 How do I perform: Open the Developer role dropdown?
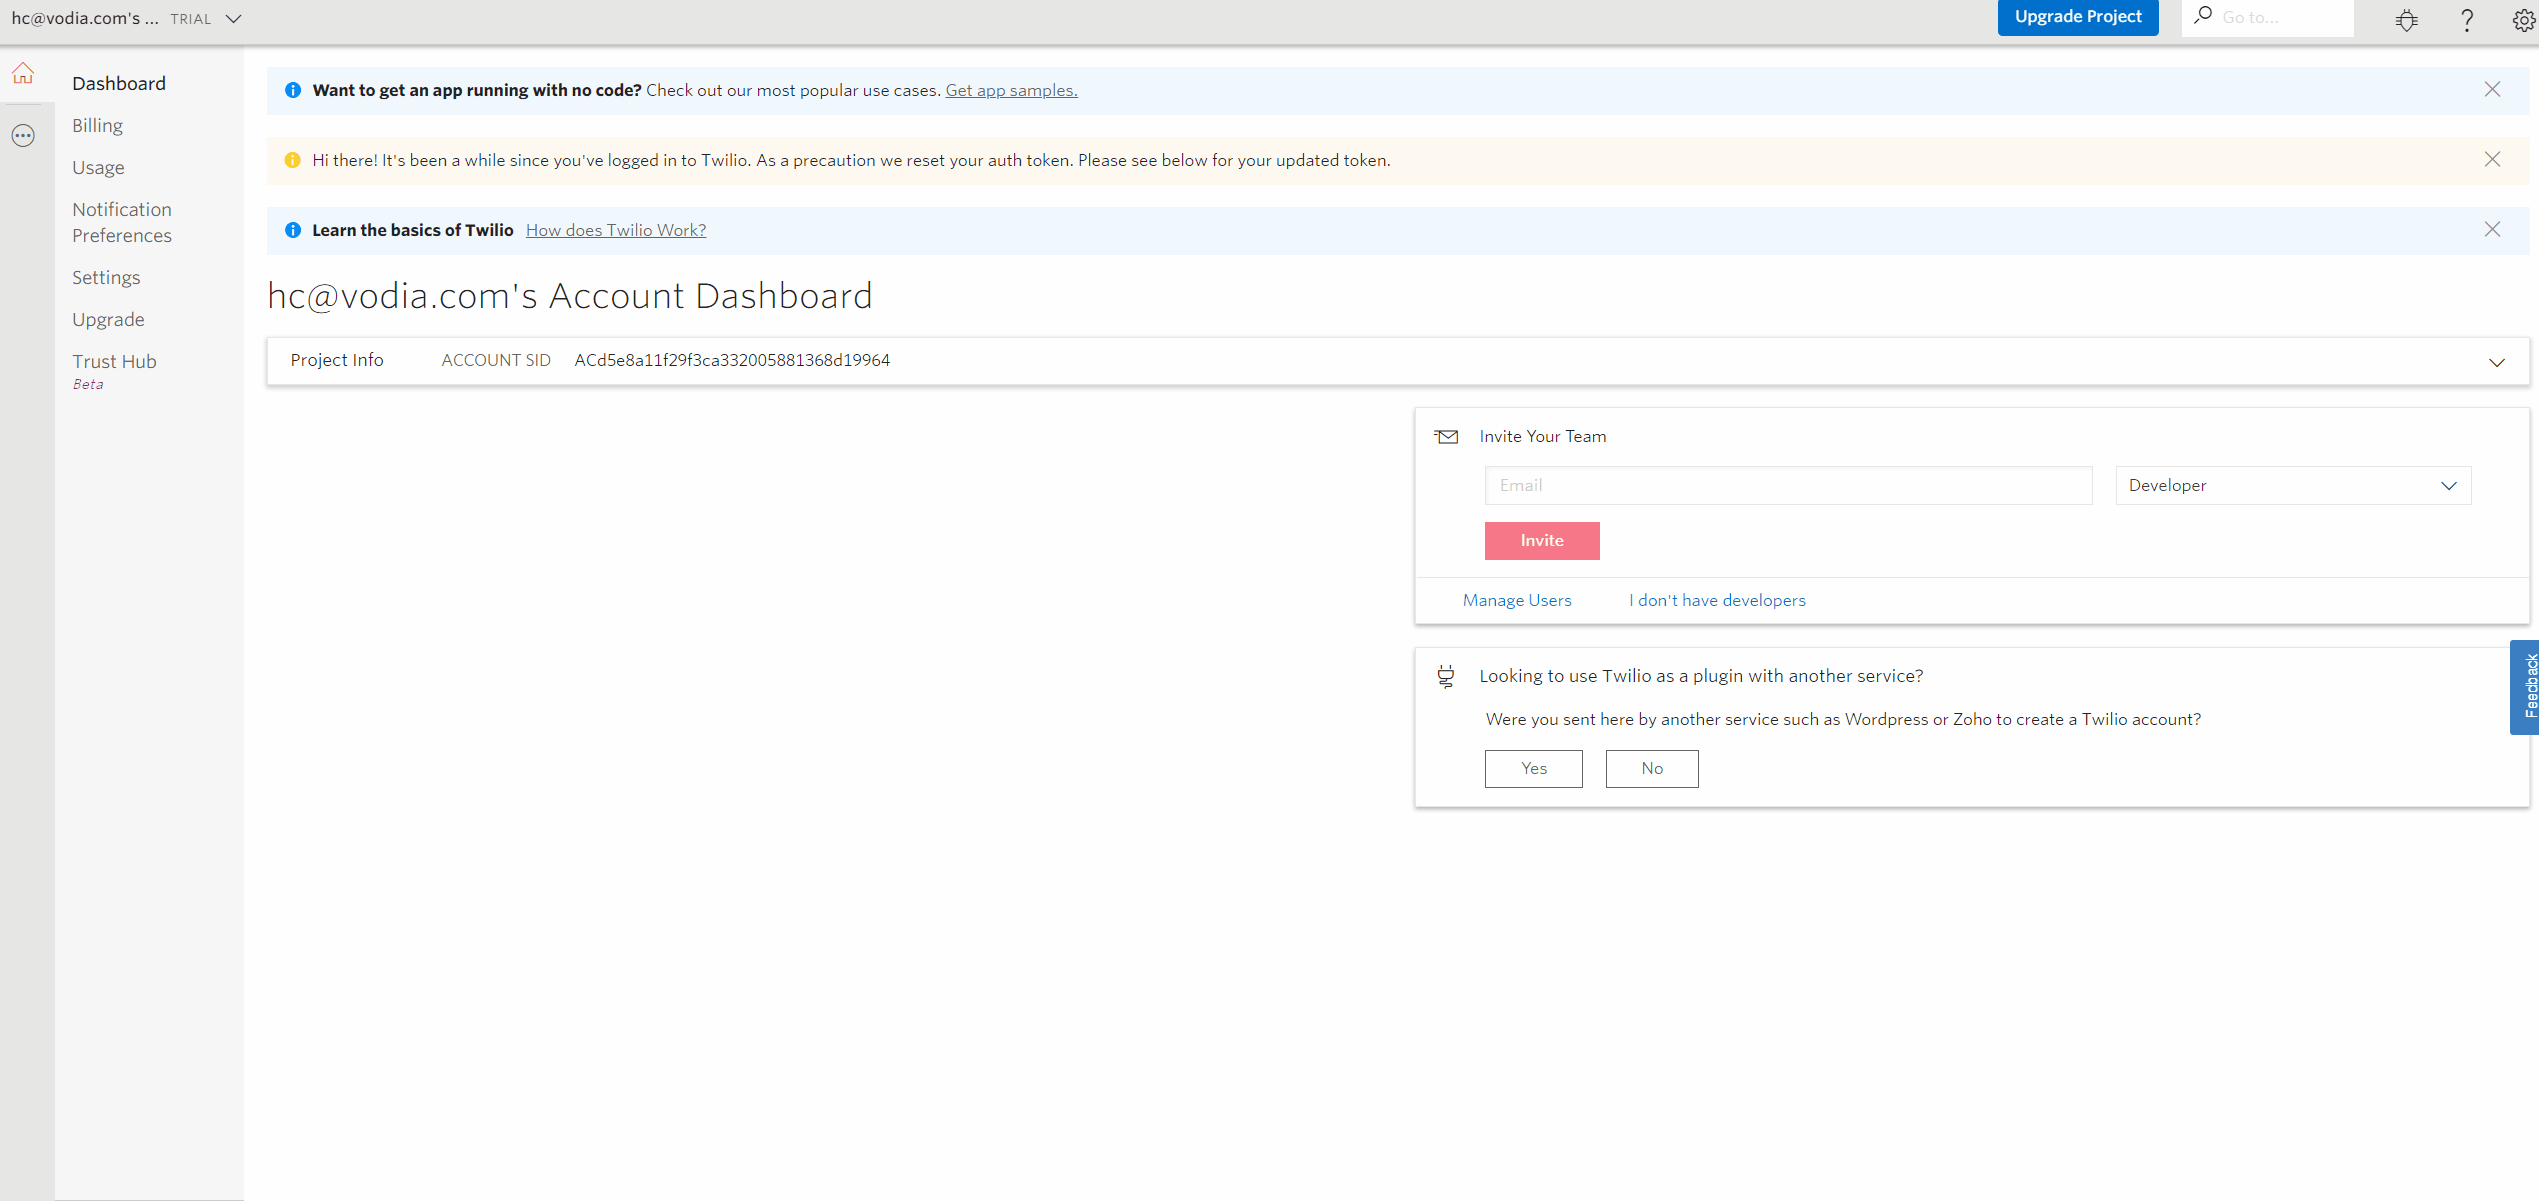2293,486
